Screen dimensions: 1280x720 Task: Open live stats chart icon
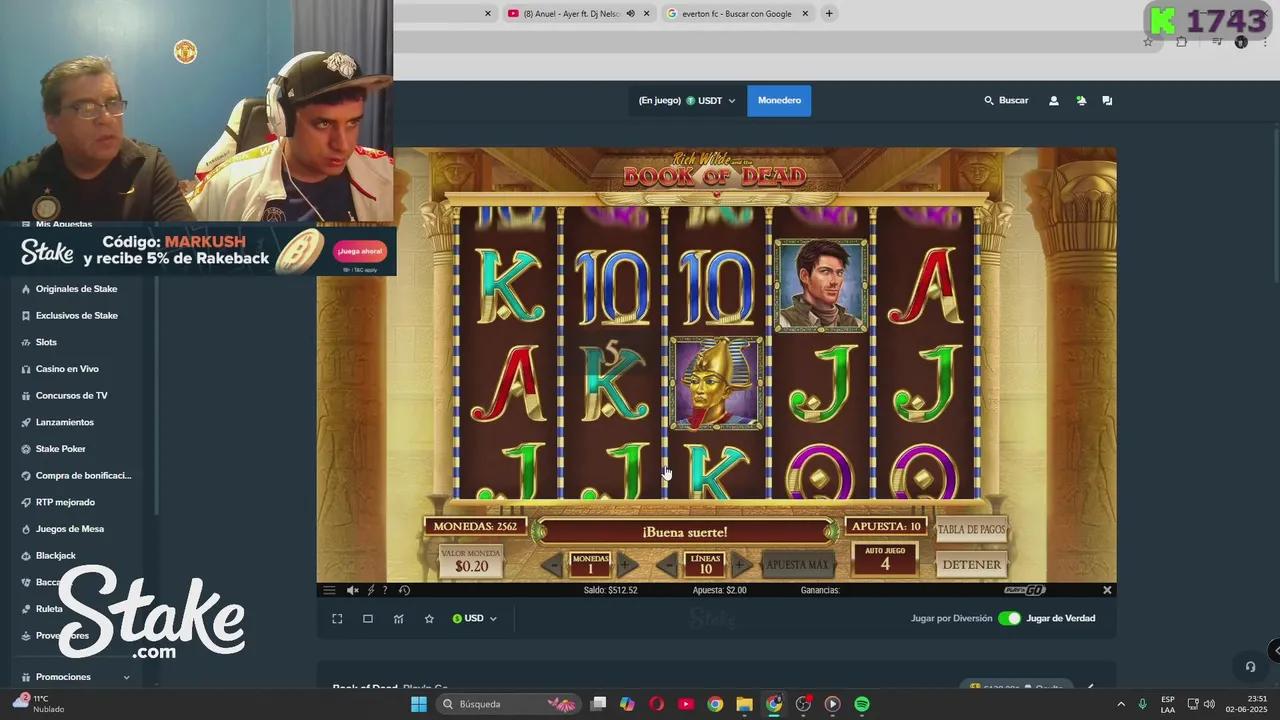(399, 619)
